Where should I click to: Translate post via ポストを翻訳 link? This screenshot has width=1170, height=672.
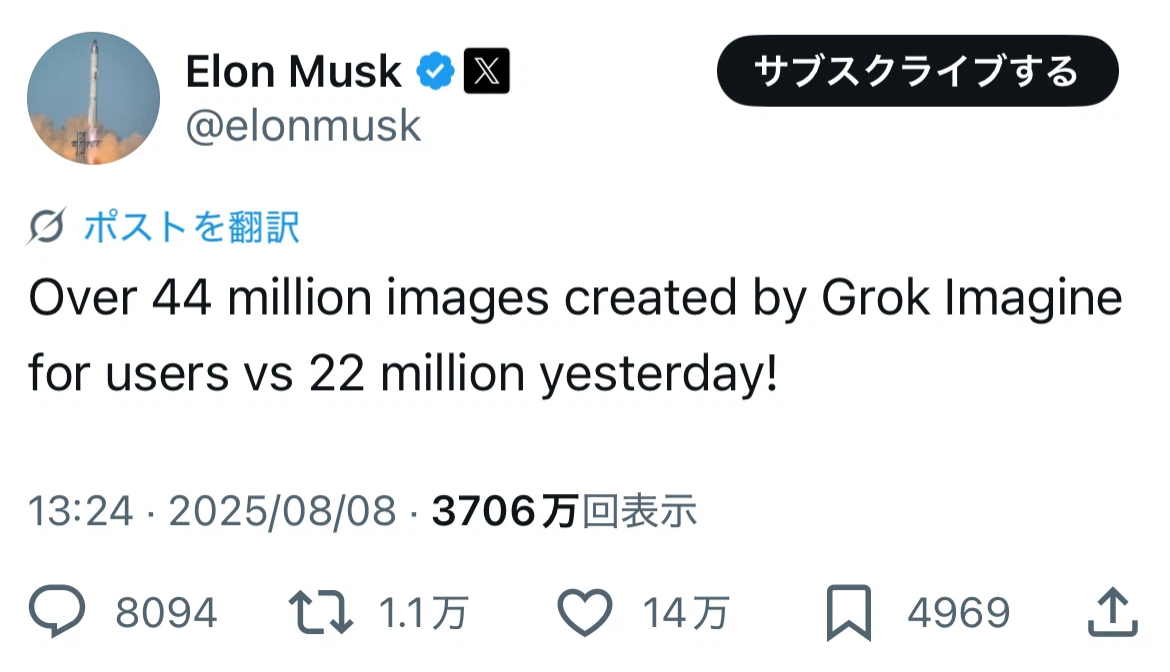click(x=191, y=228)
